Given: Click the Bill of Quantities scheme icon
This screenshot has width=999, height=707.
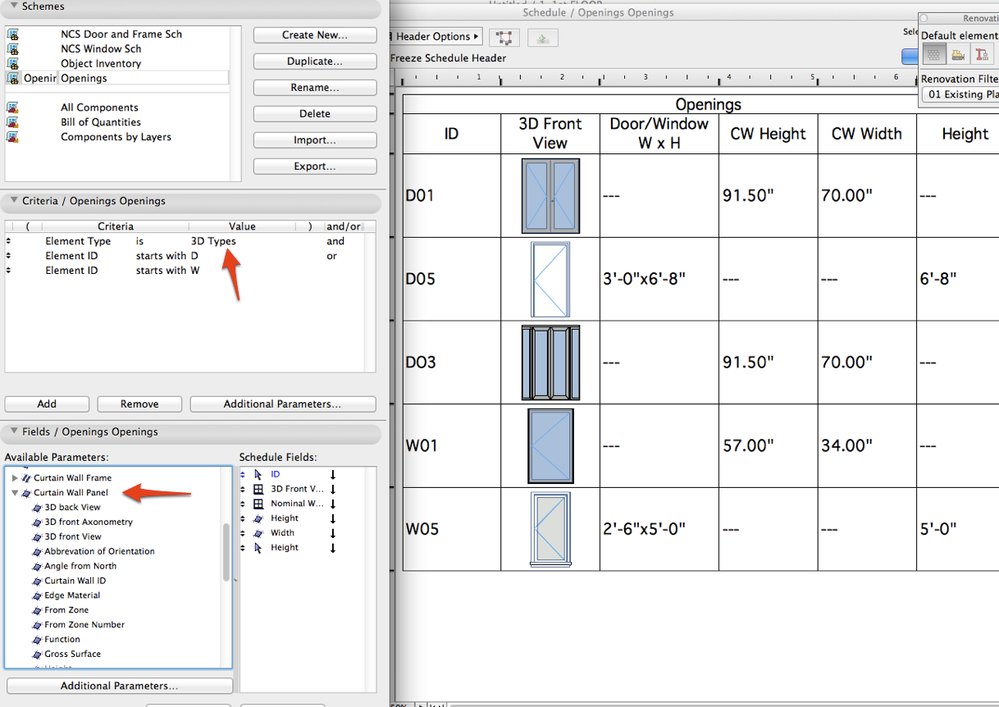Looking at the screenshot, I should 12,122.
